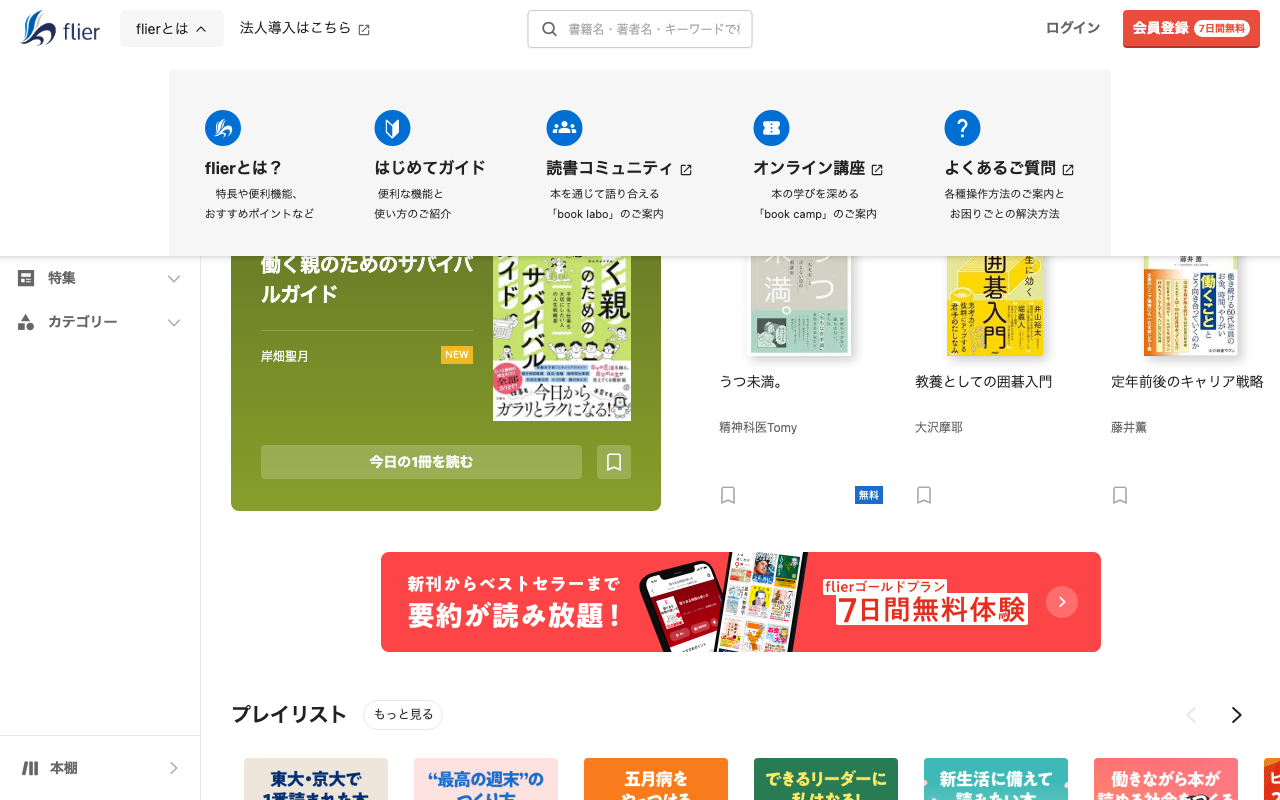Open the 働きながら本が playlist card
The image size is (1280, 800).
(1166, 779)
